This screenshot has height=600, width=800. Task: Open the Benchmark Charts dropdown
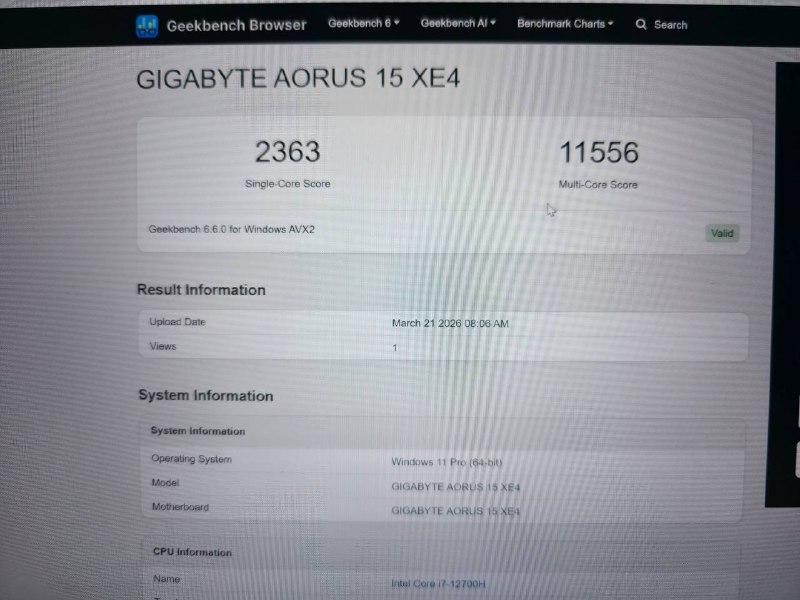coord(565,24)
